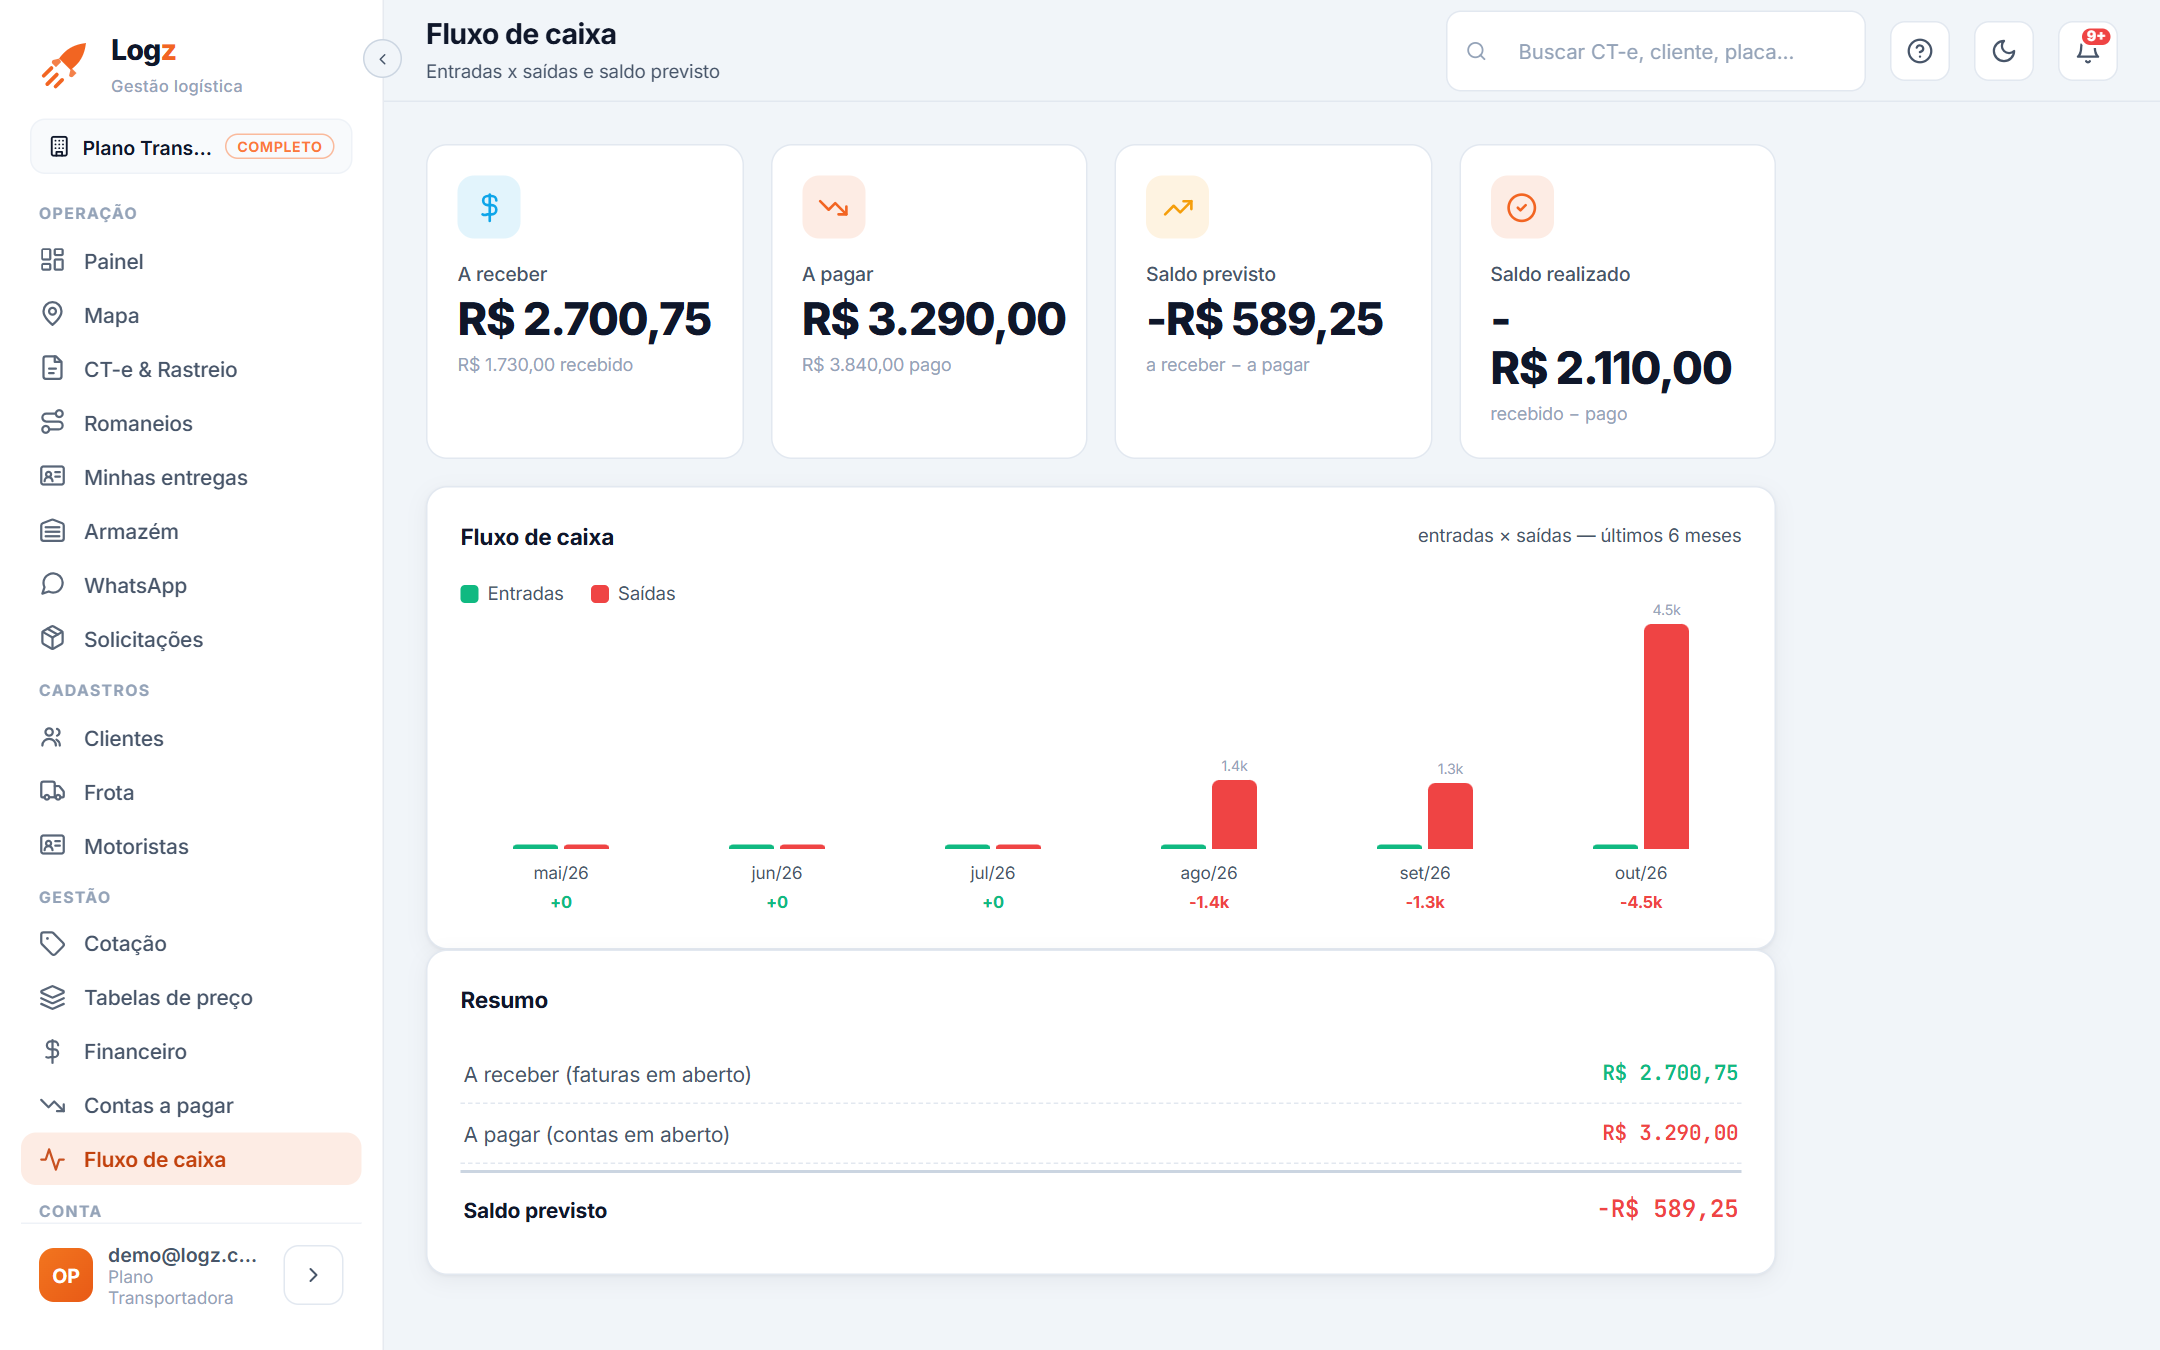Go to Painel in the sidebar
This screenshot has width=2160, height=1350.
tap(190, 261)
